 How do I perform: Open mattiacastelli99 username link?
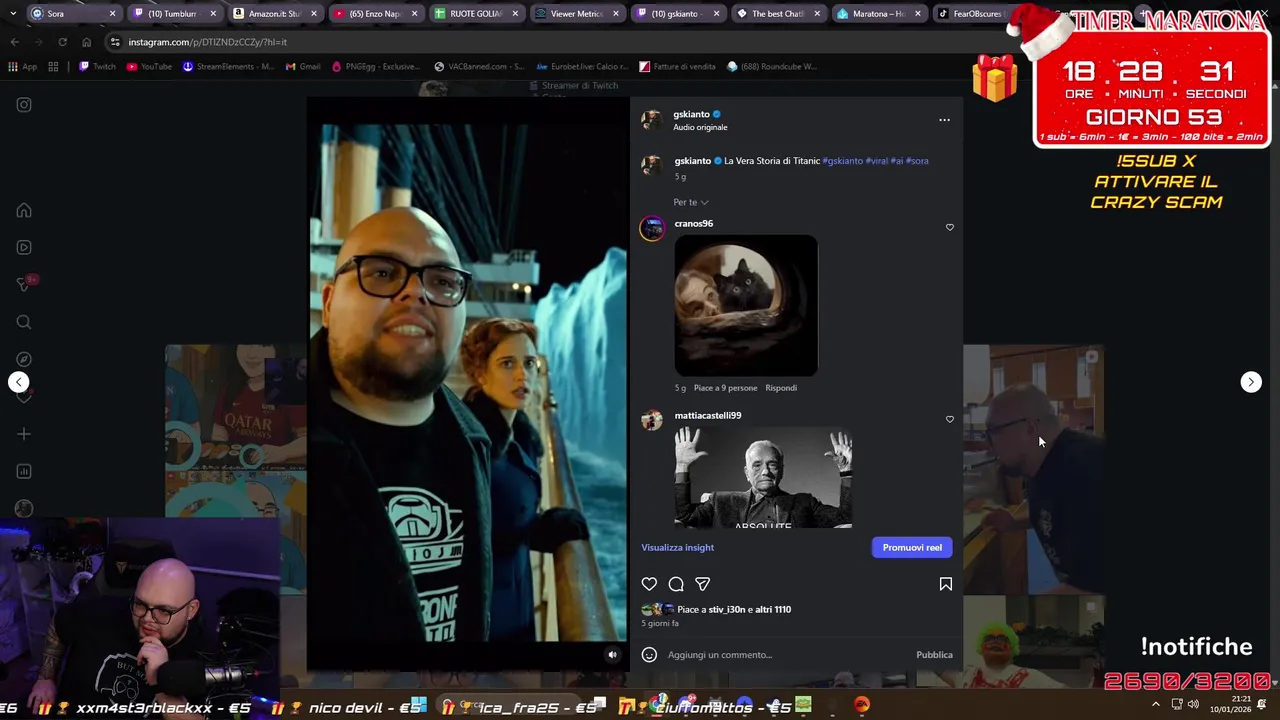tap(707, 416)
